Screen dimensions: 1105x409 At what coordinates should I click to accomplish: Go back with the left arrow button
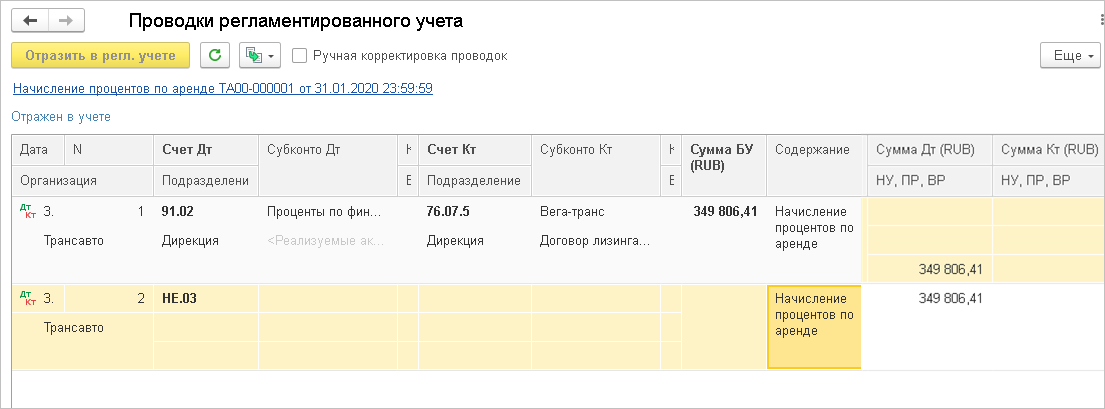[x=30, y=20]
